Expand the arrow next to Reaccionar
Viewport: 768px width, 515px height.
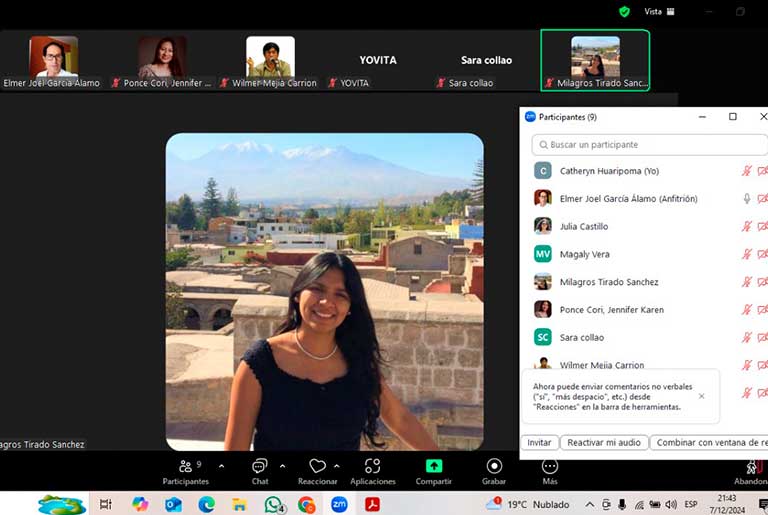pos(336,466)
